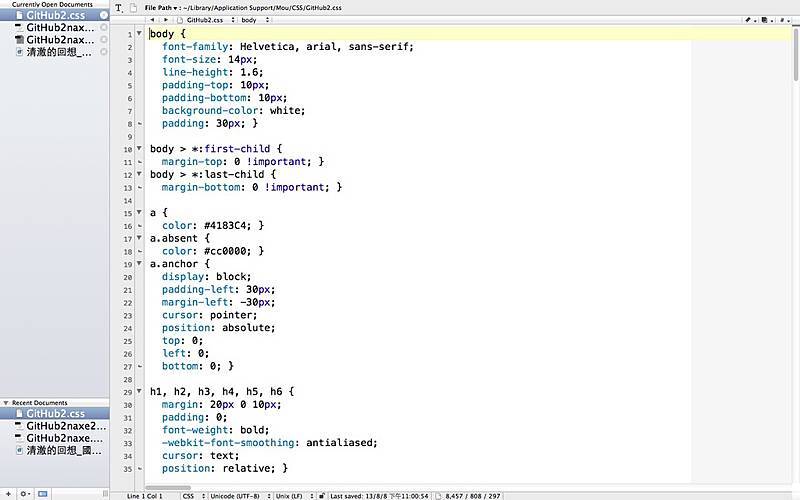Open the gear action menu
The image size is (800, 500).
point(24,494)
